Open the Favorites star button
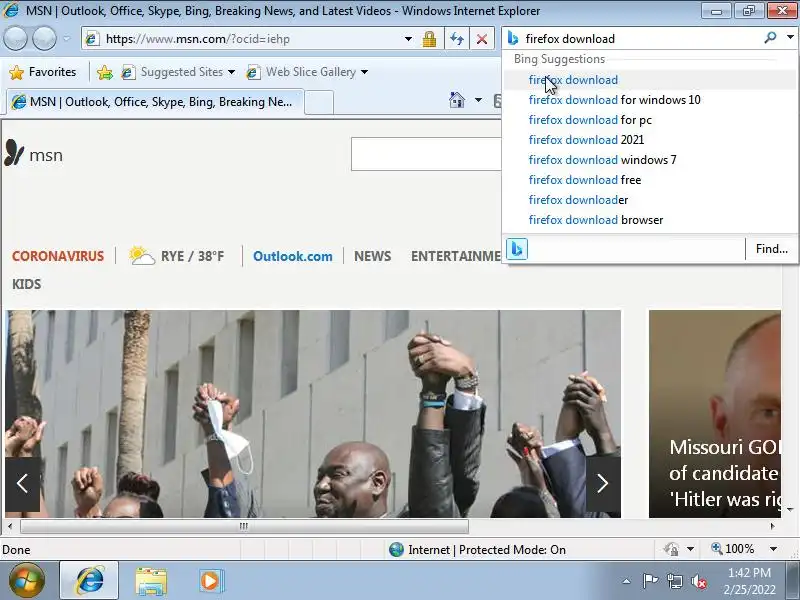Image resolution: width=800 pixels, height=600 pixels. (x=43, y=72)
